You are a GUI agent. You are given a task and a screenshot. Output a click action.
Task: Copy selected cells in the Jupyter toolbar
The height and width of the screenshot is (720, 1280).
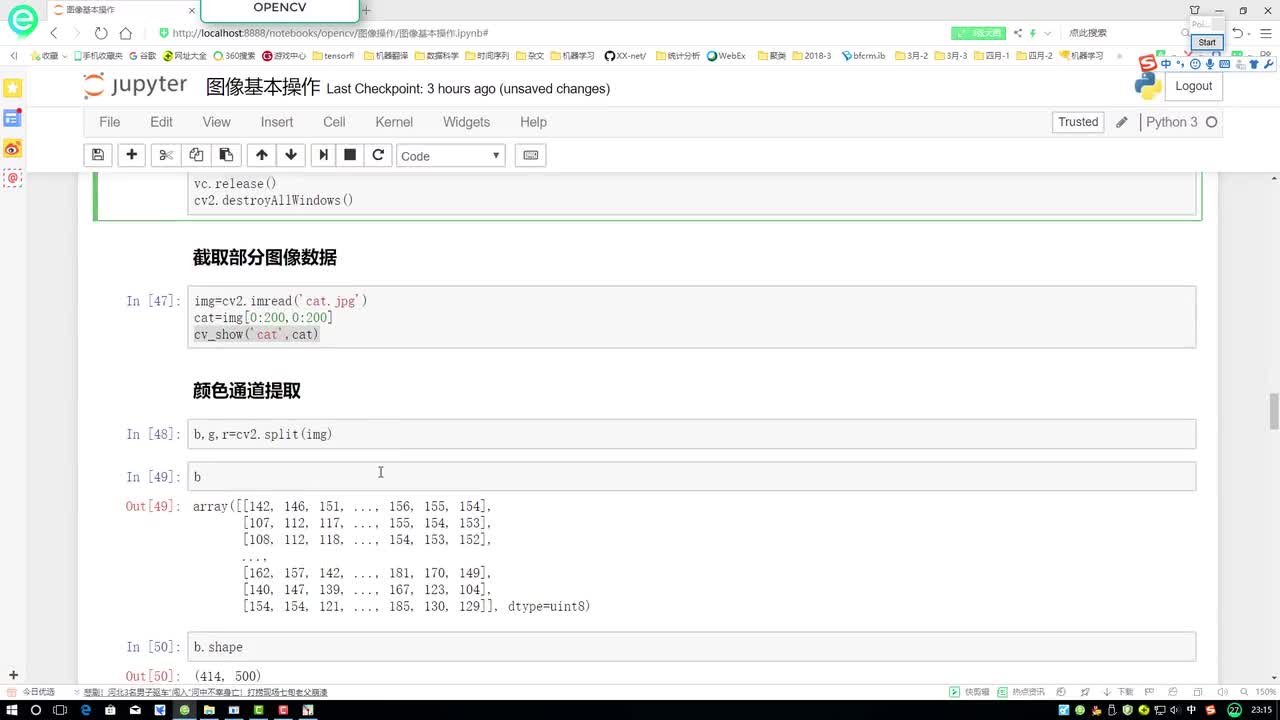pyautogui.click(x=196, y=155)
